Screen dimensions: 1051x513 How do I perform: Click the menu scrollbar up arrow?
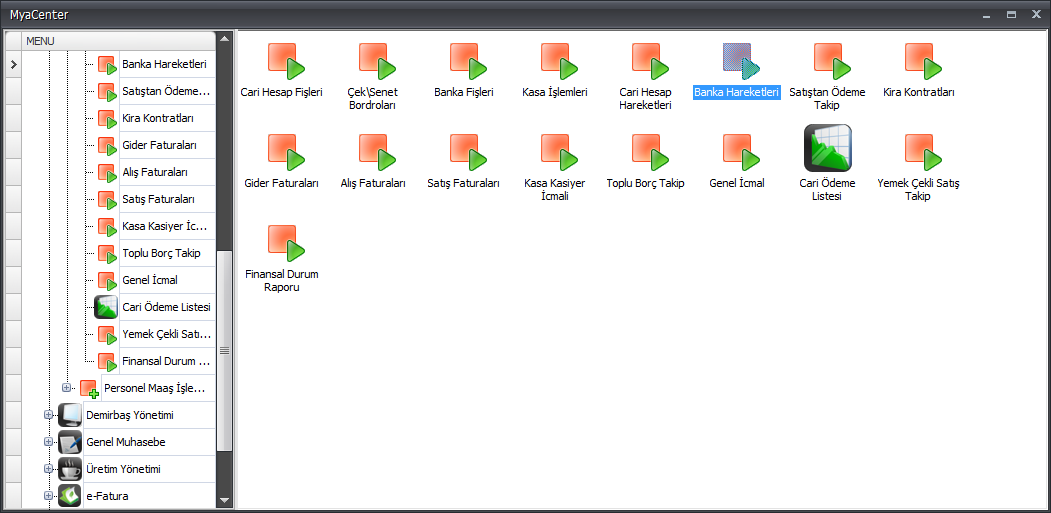tap(225, 39)
